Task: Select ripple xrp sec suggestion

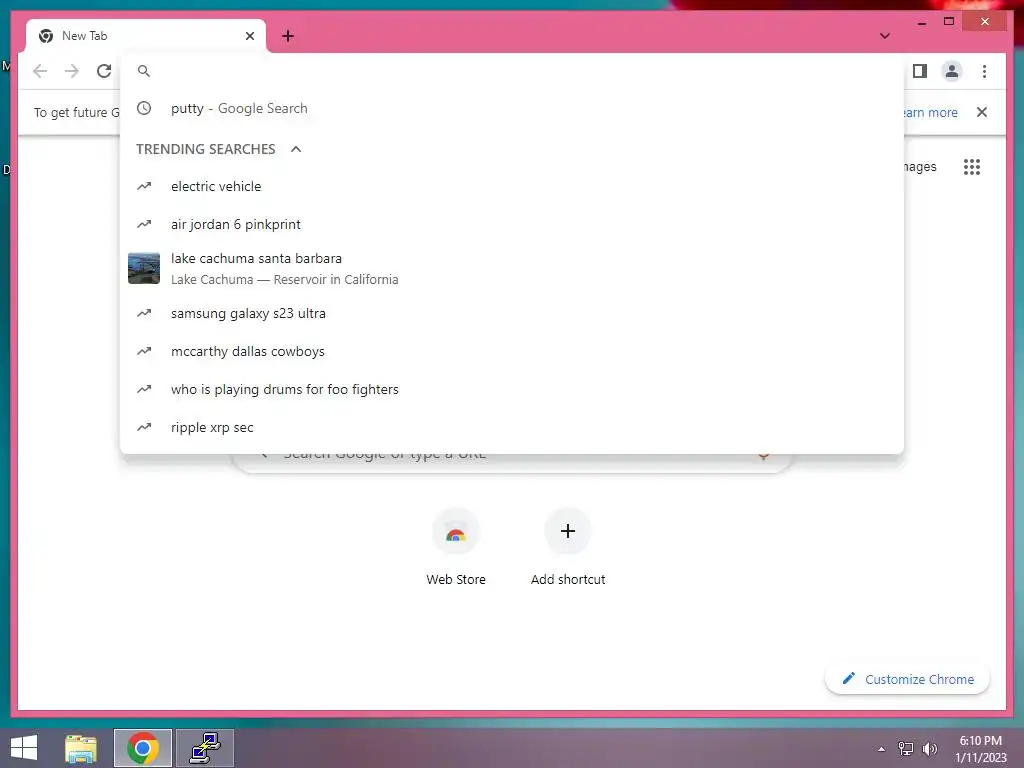Action: point(512,427)
